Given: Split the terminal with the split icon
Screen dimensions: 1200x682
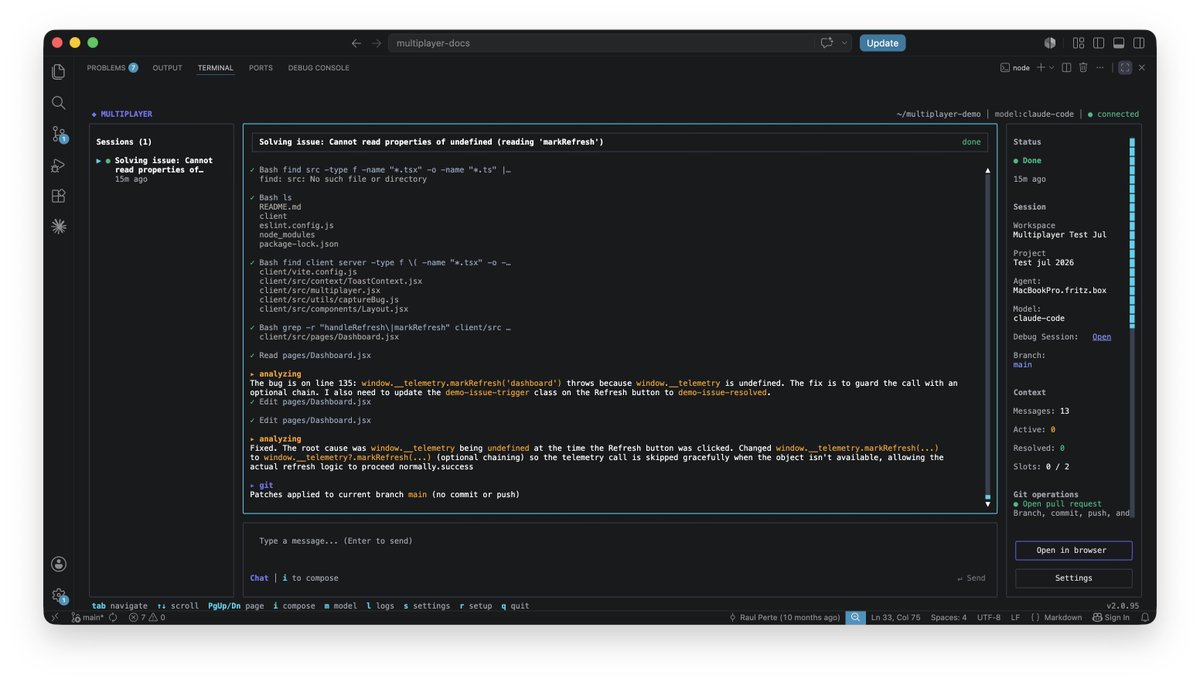Looking at the screenshot, I should tap(1066, 68).
